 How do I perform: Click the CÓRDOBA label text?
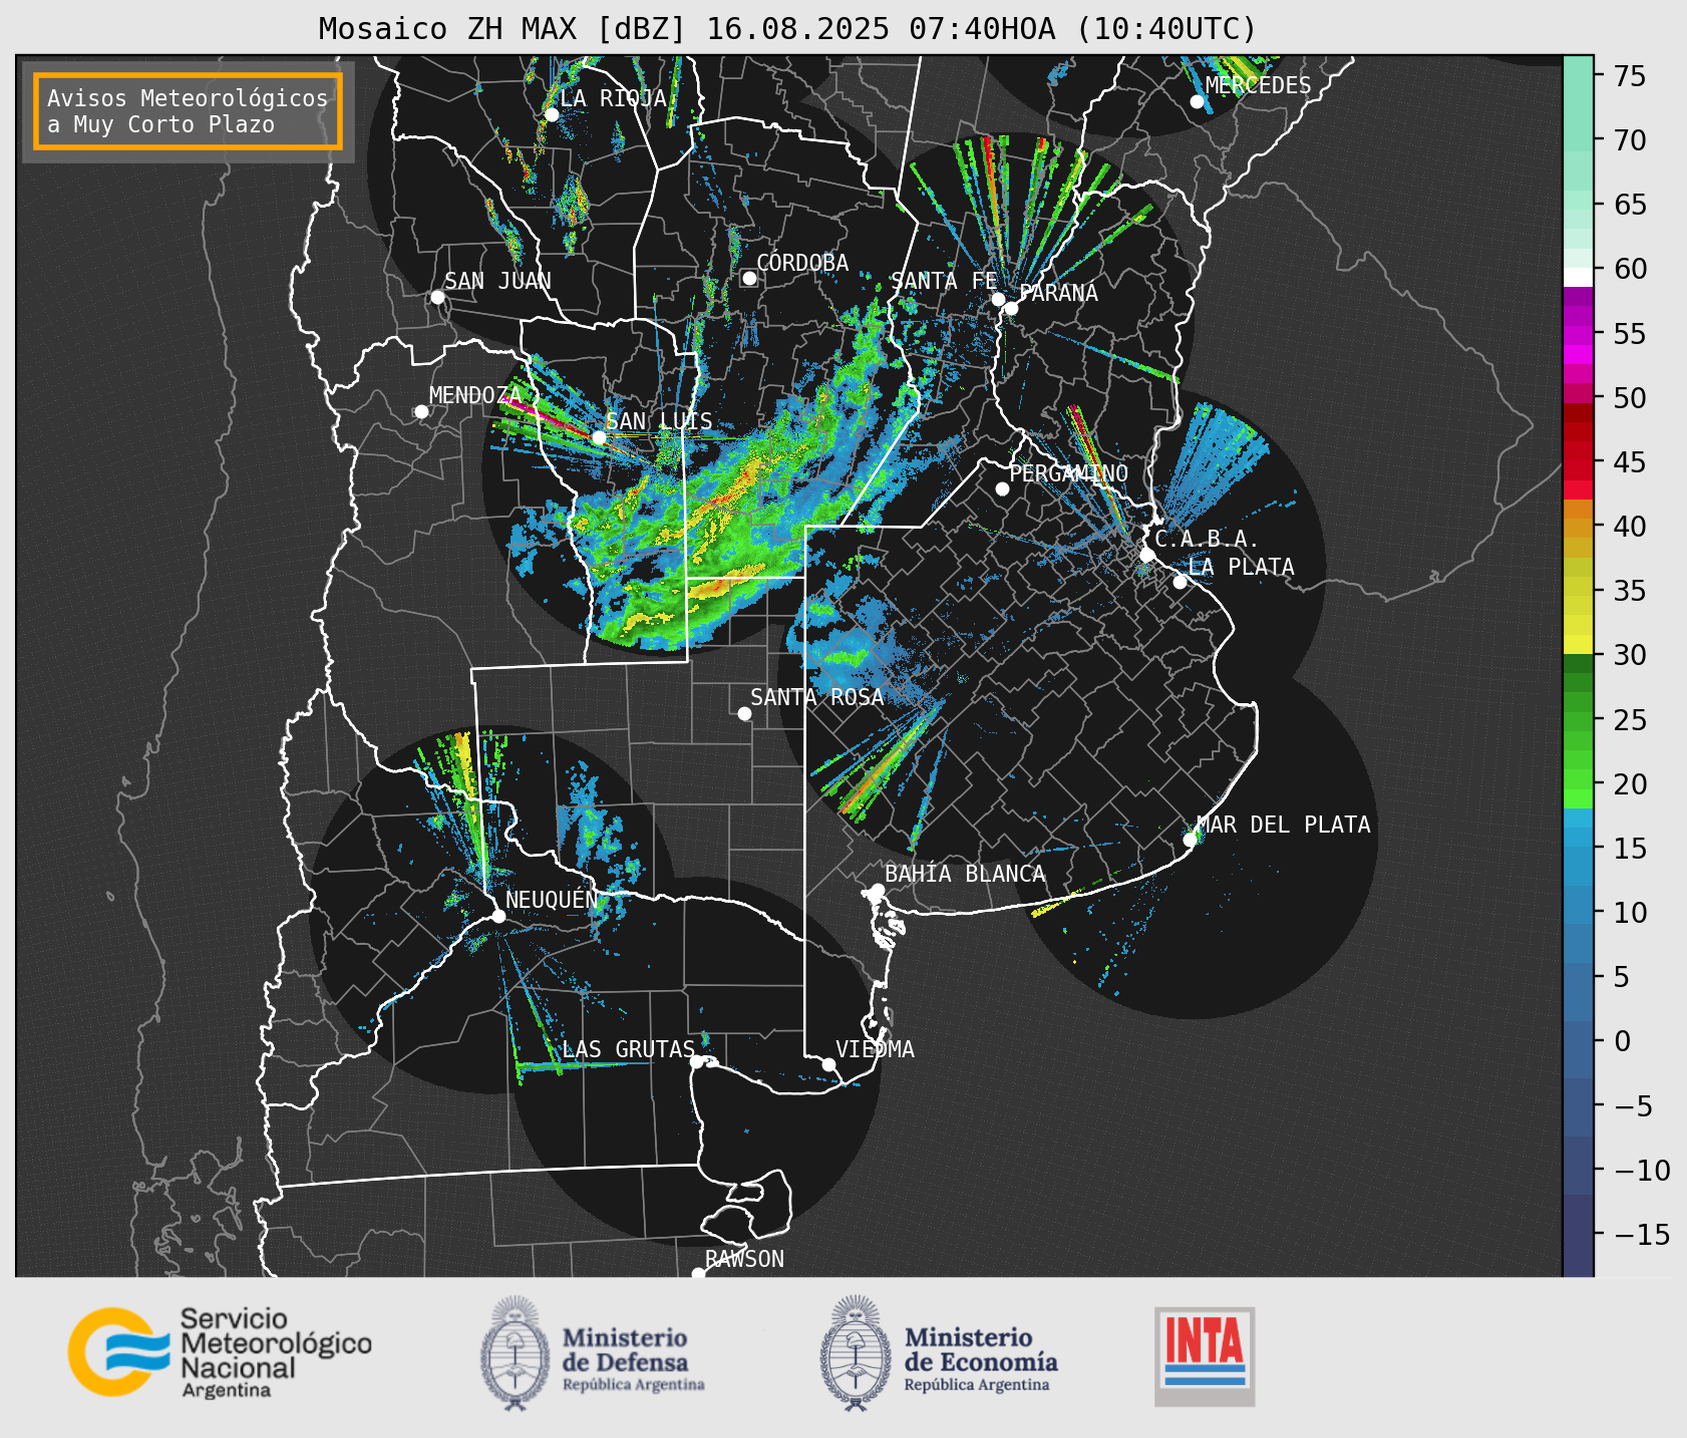pyautogui.click(x=803, y=262)
